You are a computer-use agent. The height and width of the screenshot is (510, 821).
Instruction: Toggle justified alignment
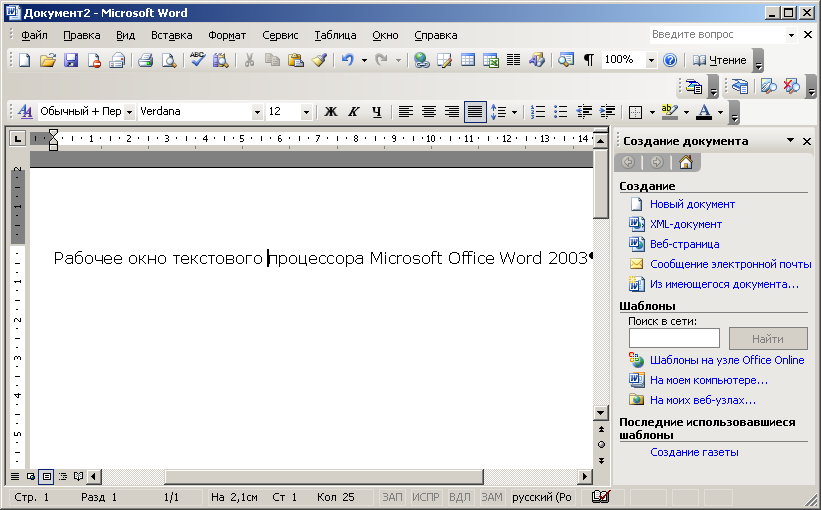[x=475, y=112]
